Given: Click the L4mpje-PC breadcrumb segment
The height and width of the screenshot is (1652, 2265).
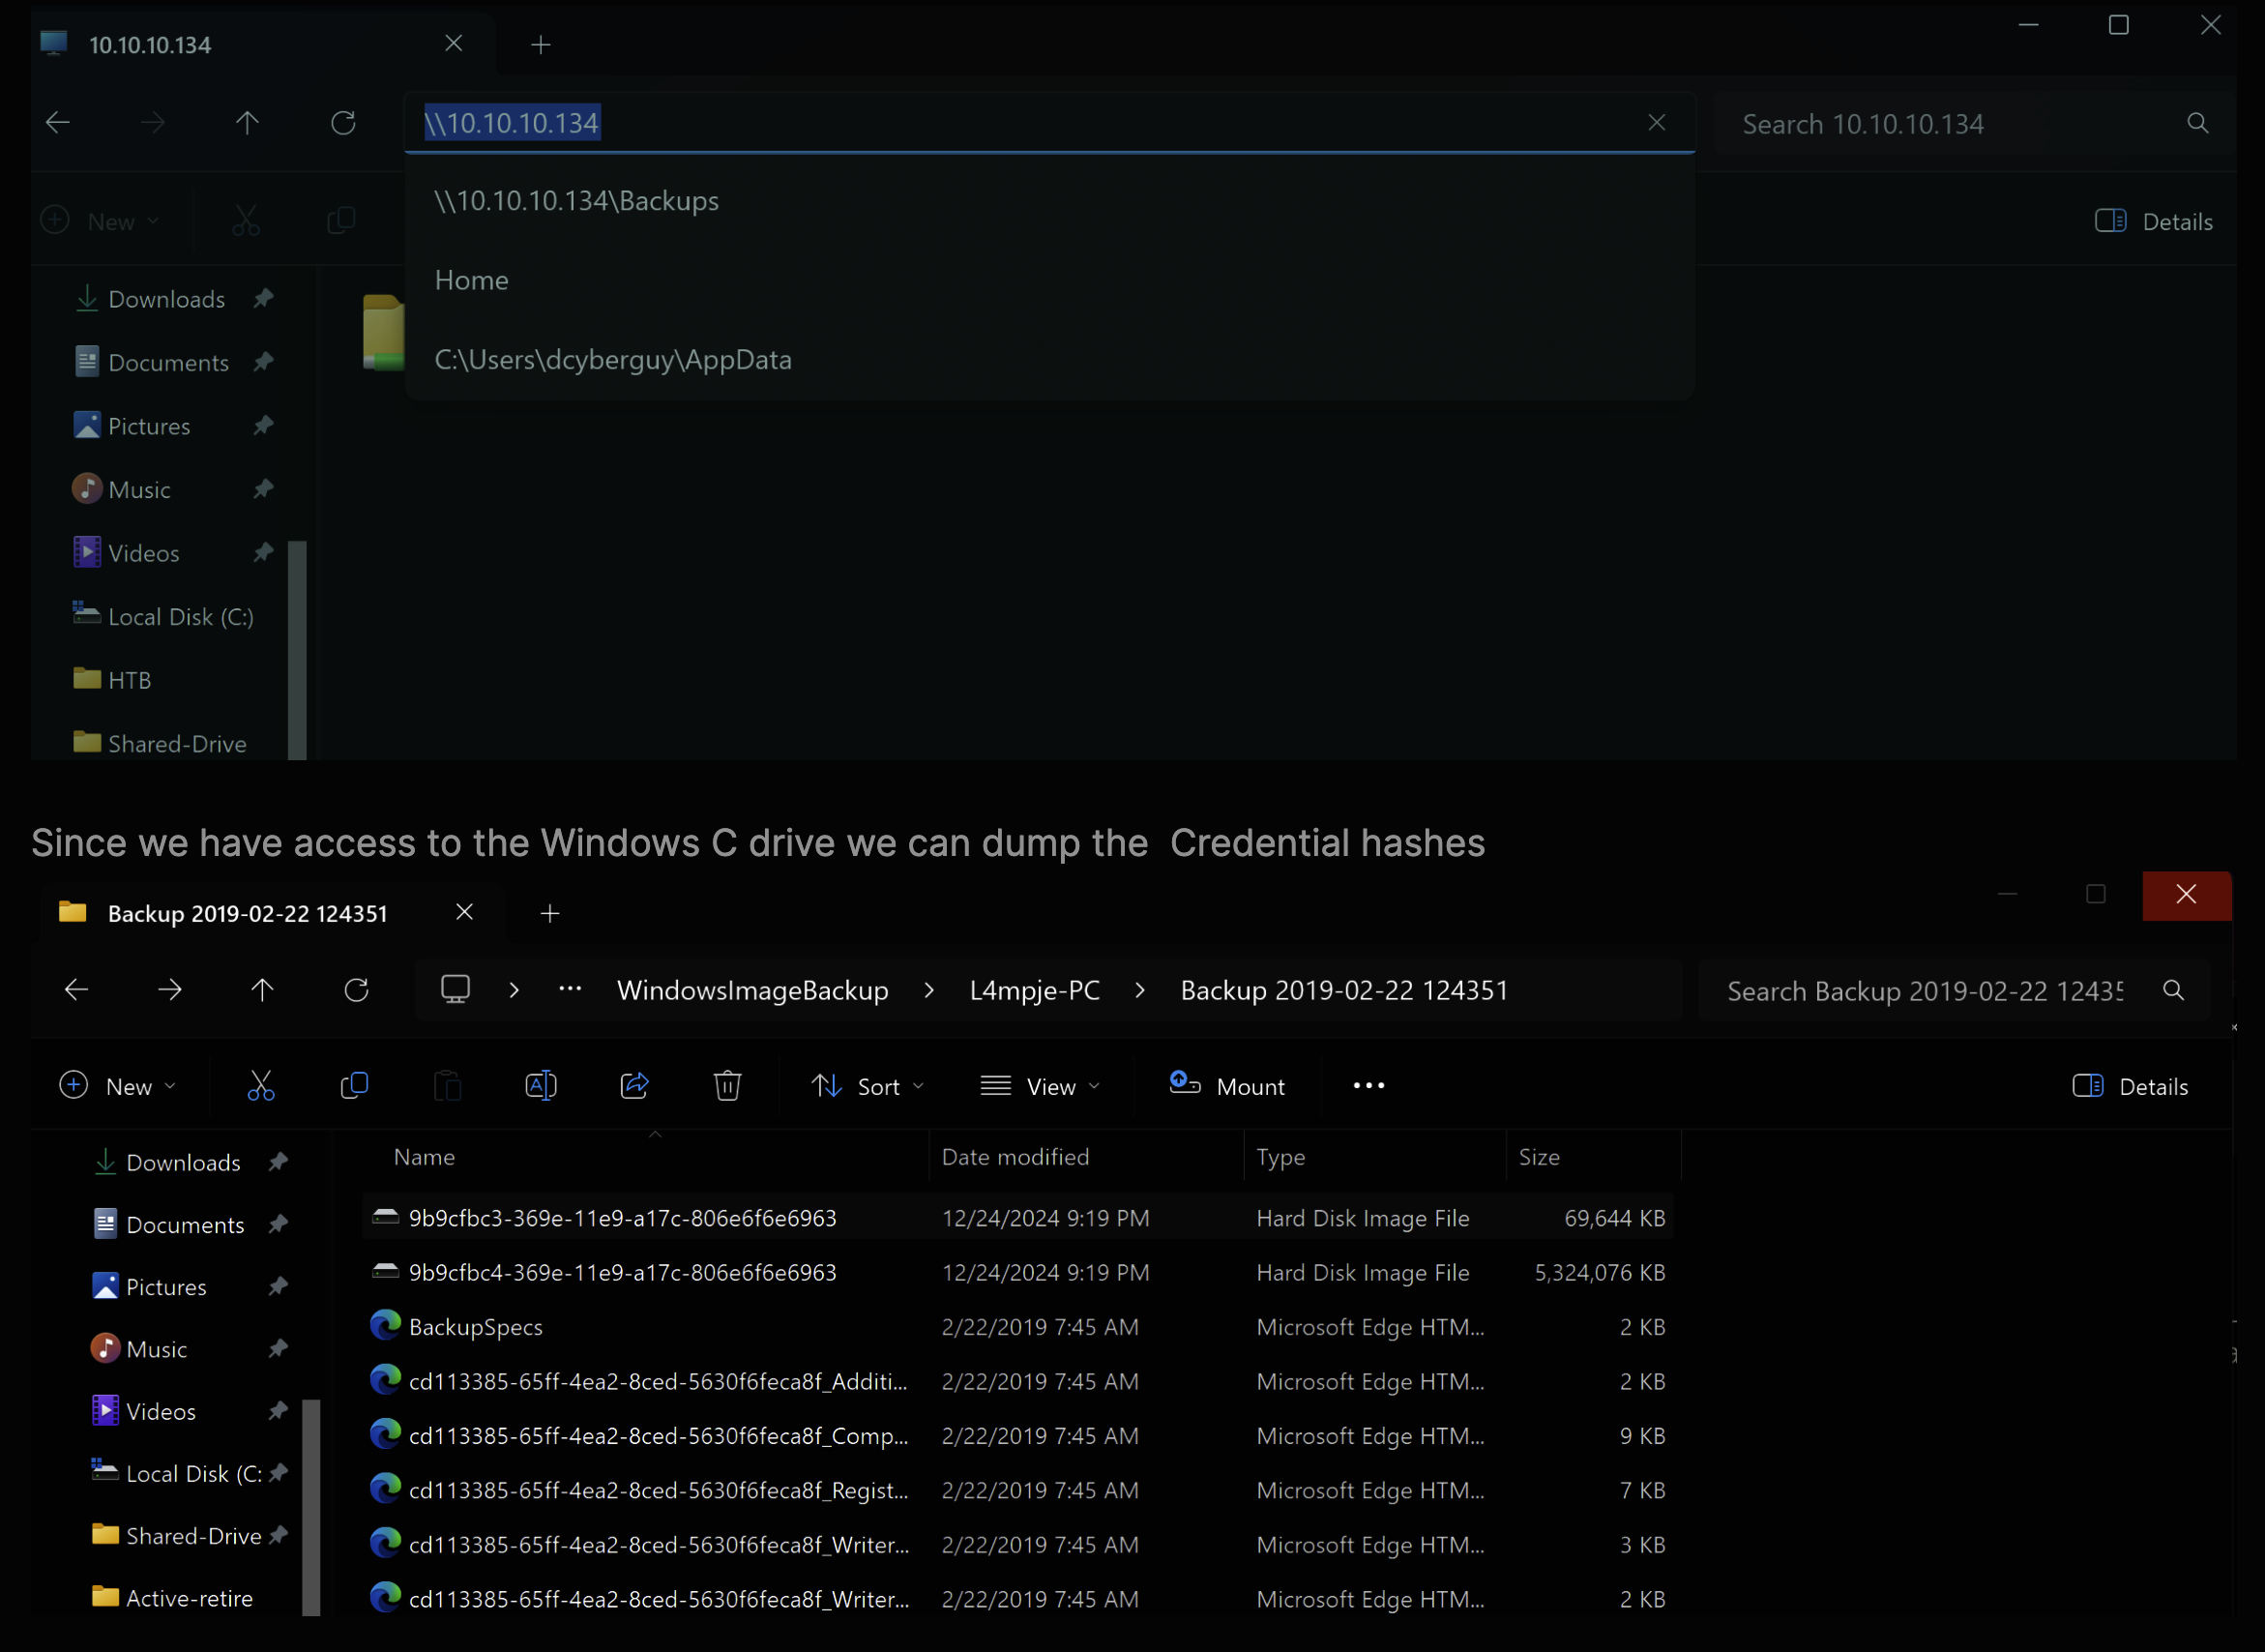Looking at the screenshot, I should coord(1034,990).
